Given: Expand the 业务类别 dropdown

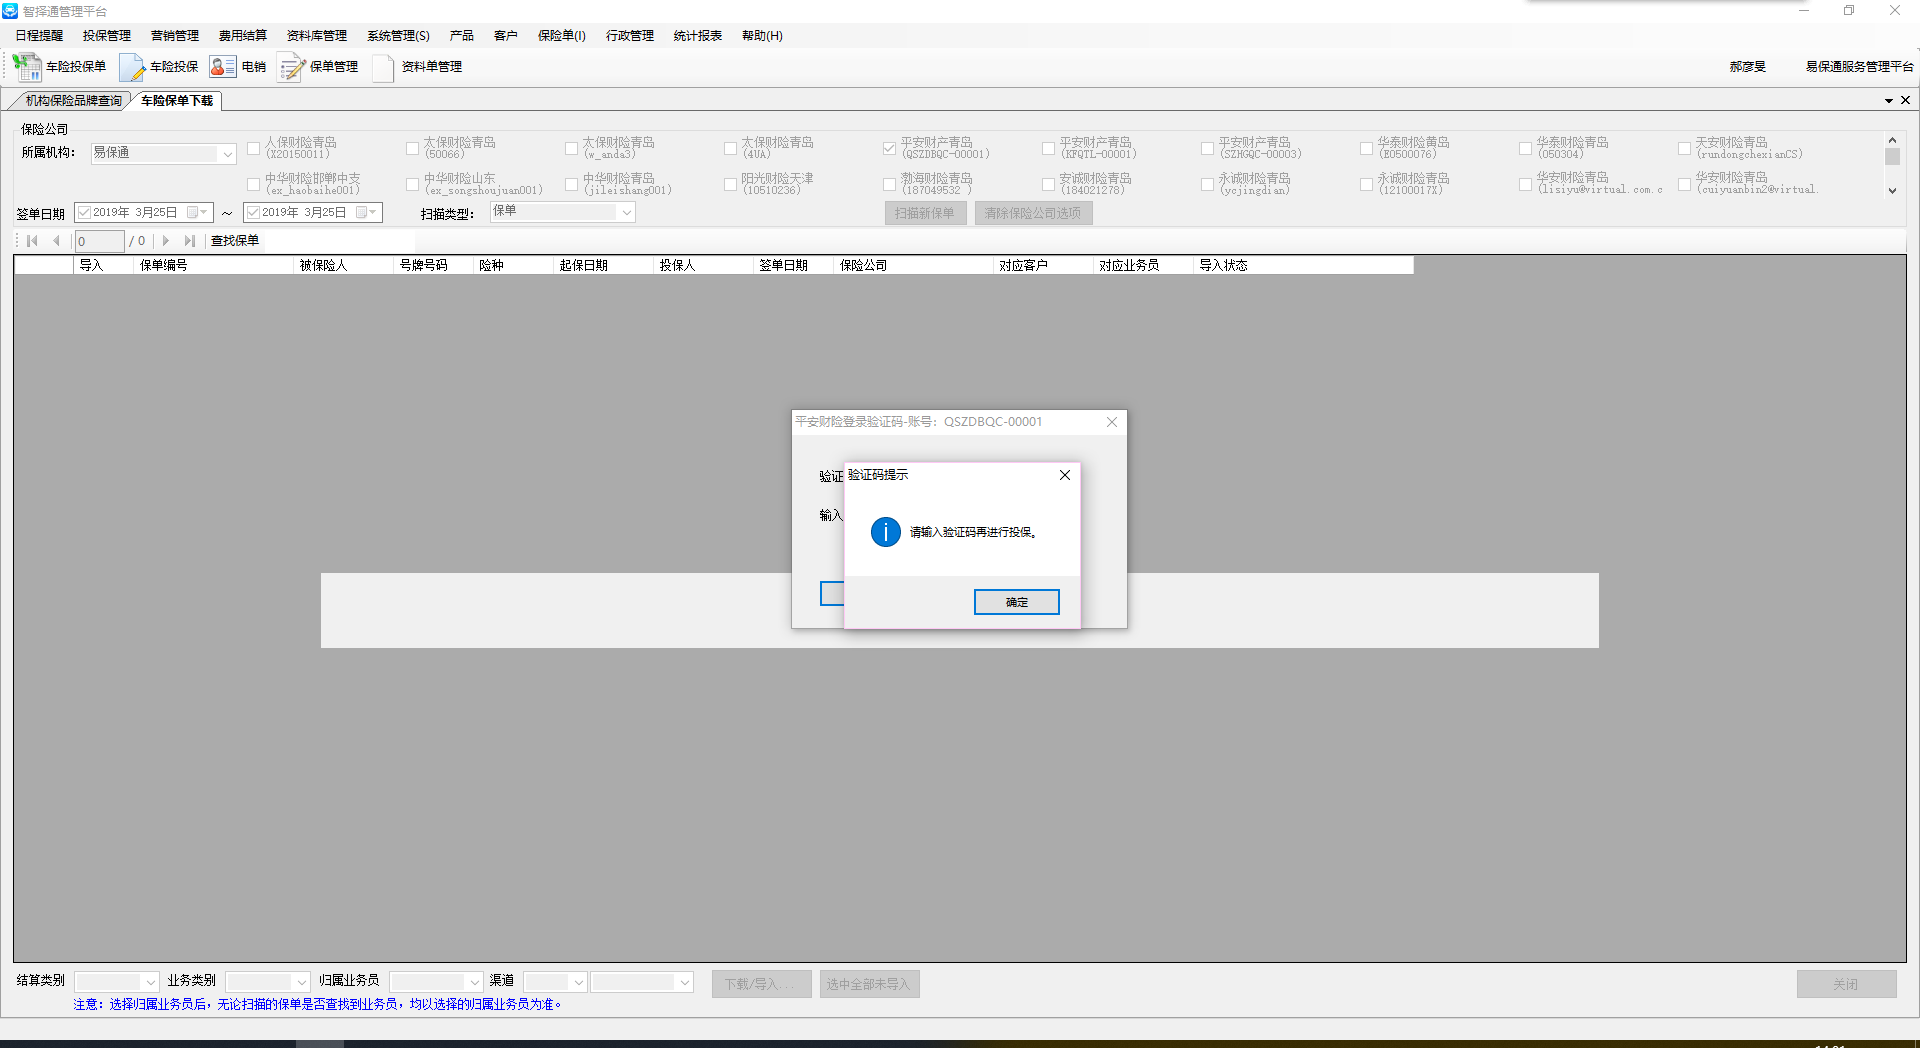Looking at the screenshot, I should (301, 982).
